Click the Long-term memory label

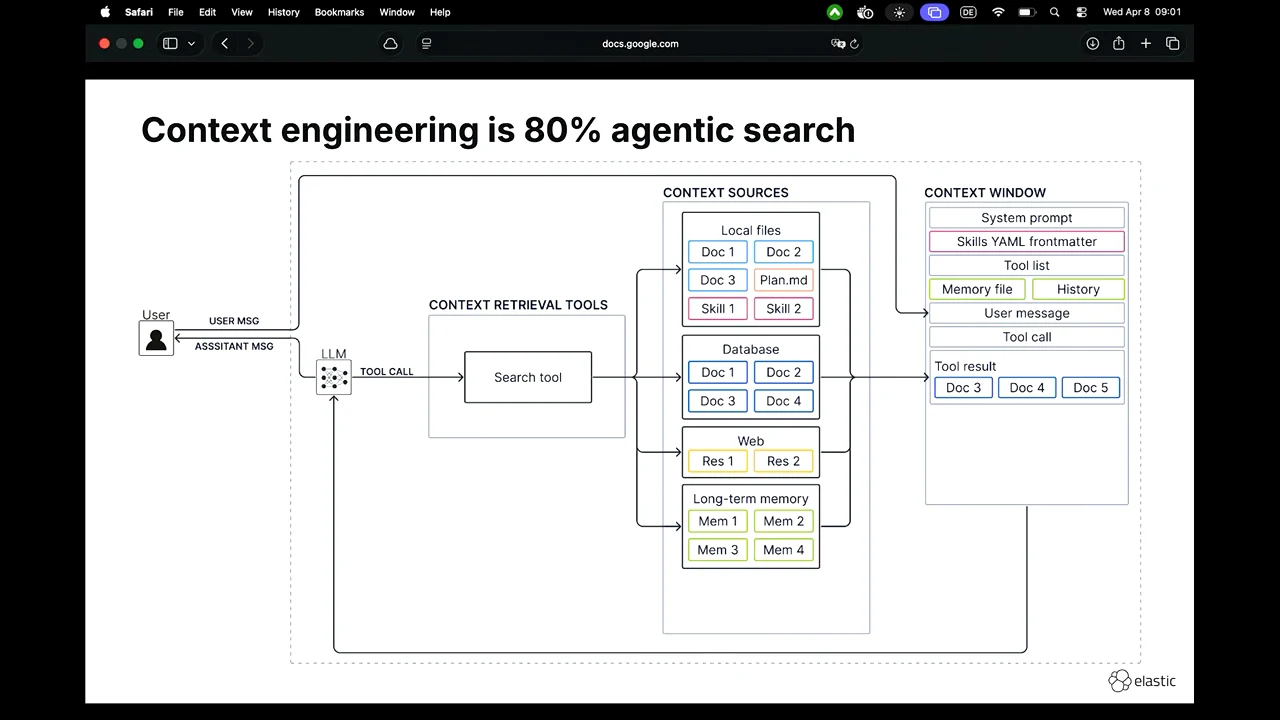(x=751, y=498)
